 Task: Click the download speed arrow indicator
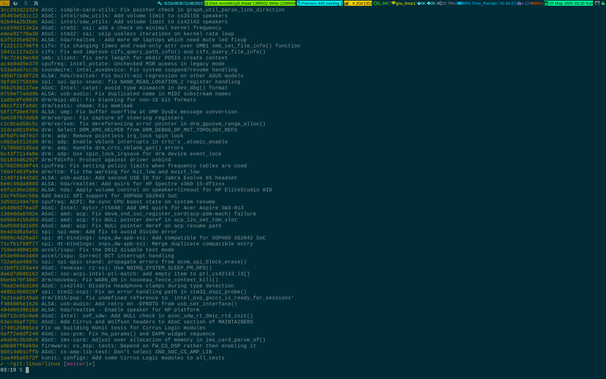422,3
